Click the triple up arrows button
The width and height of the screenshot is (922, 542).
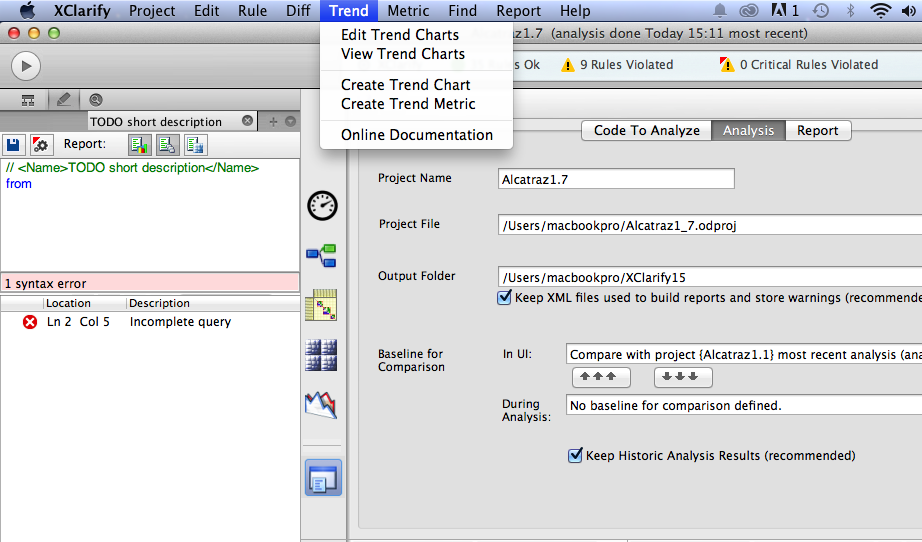click(601, 377)
